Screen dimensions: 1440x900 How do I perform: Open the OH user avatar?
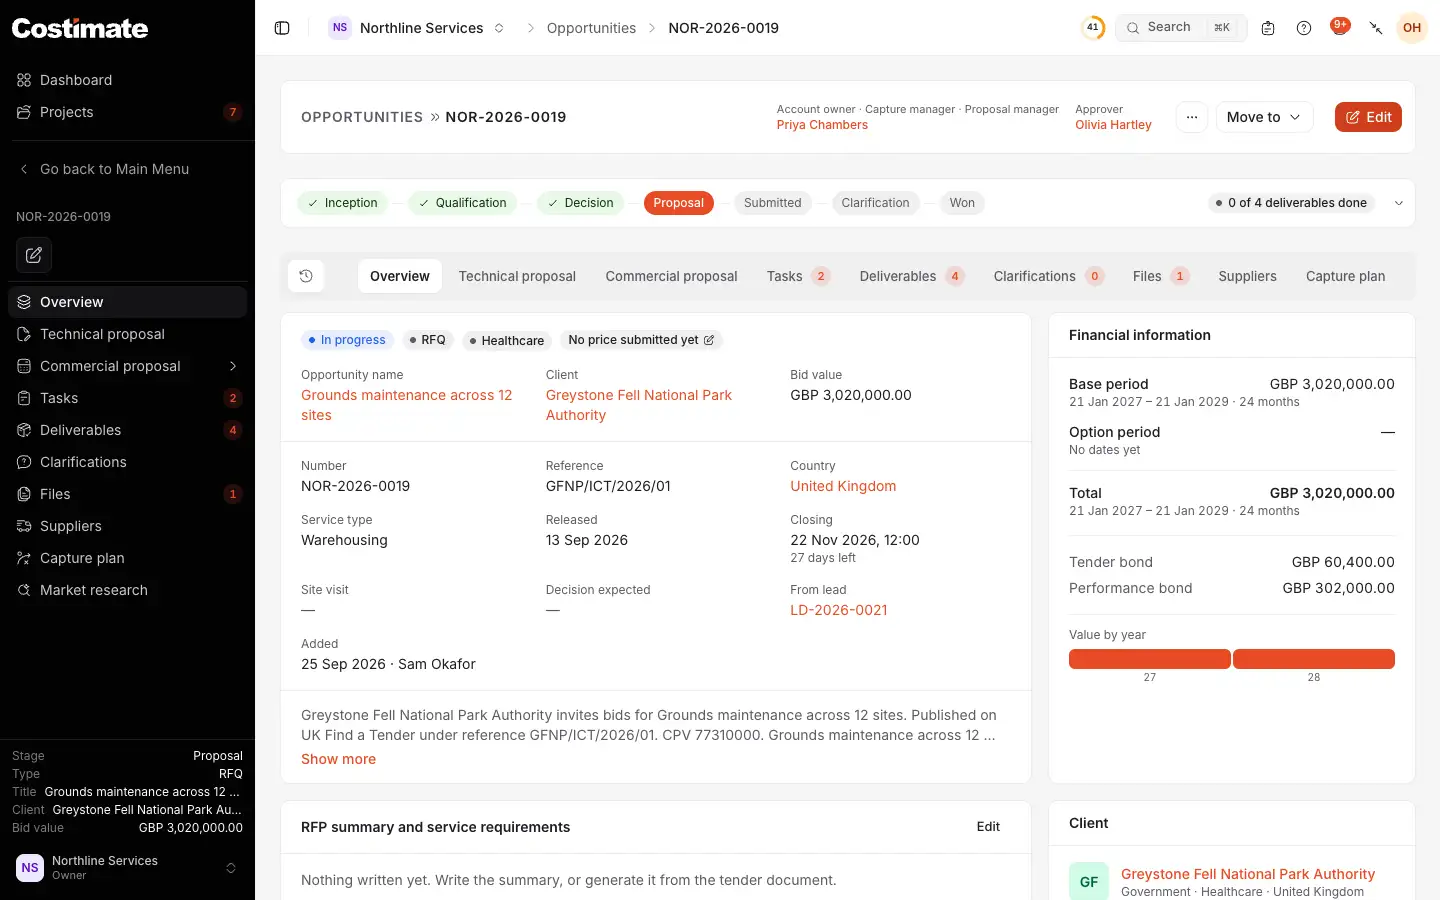1412,28
